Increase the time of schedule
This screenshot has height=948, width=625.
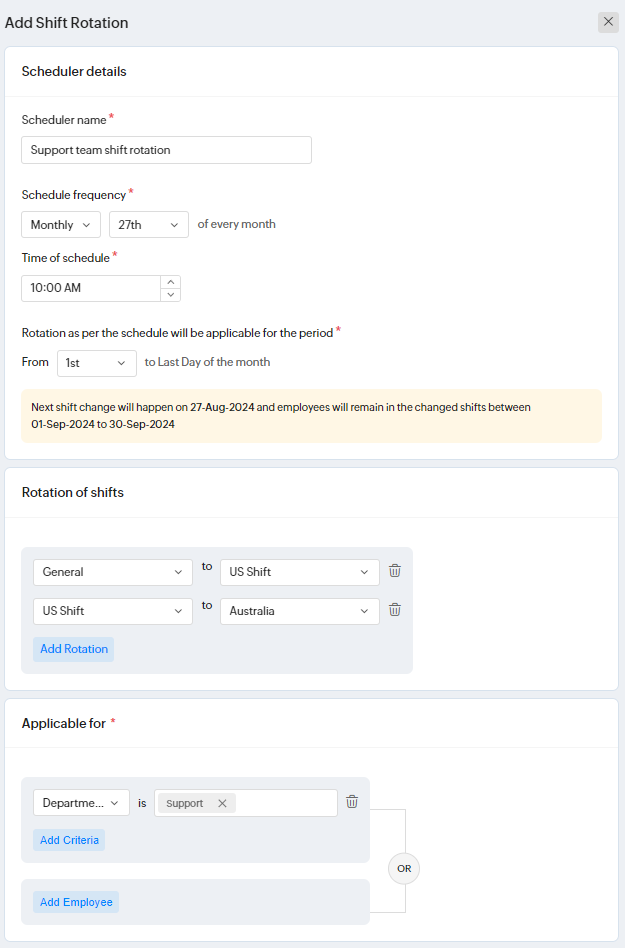click(171, 282)
